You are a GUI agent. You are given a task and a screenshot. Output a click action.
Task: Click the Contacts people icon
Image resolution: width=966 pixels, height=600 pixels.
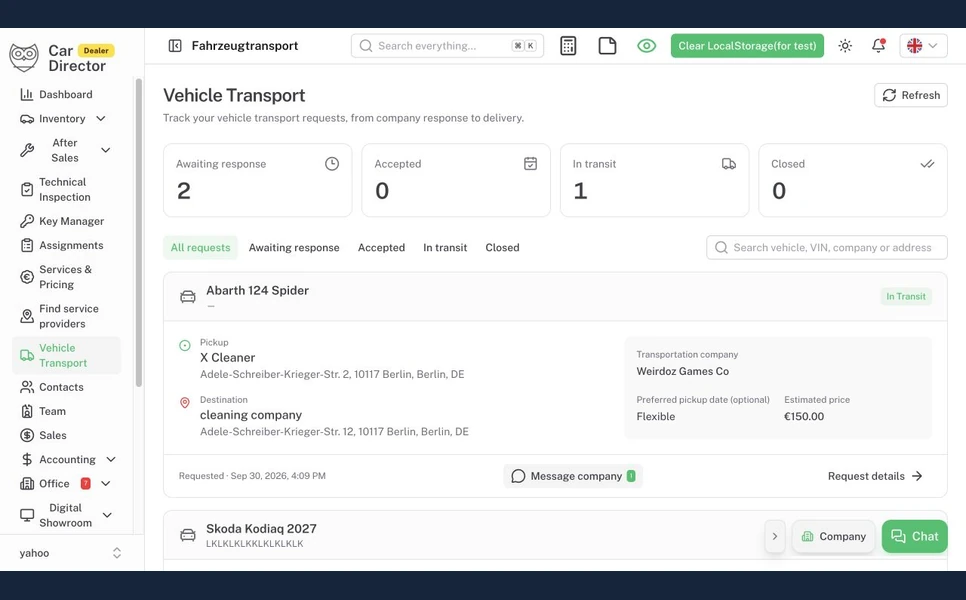(26, 387)
